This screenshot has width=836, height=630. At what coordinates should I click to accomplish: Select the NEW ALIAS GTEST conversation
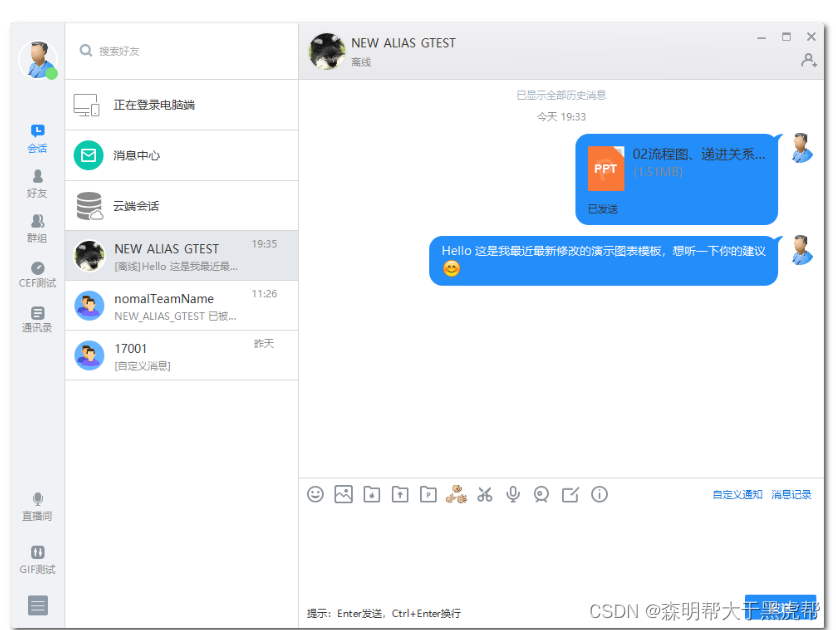(181, 256)
